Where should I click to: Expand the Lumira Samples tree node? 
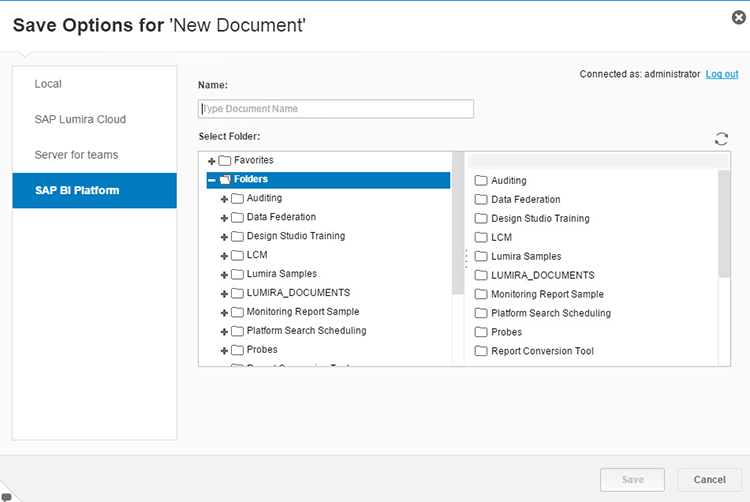coord(225,274)
